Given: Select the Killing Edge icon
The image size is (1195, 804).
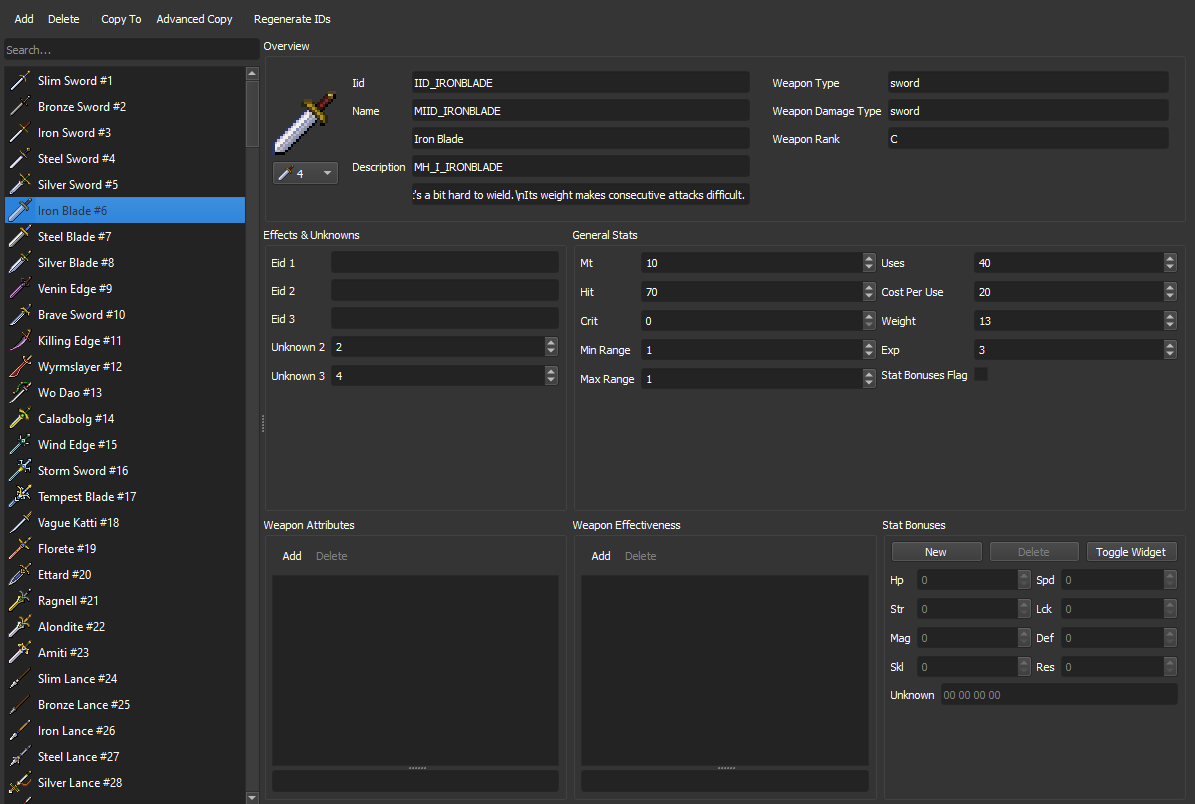Looking at the screenshot, I should (x=20, y=341).
